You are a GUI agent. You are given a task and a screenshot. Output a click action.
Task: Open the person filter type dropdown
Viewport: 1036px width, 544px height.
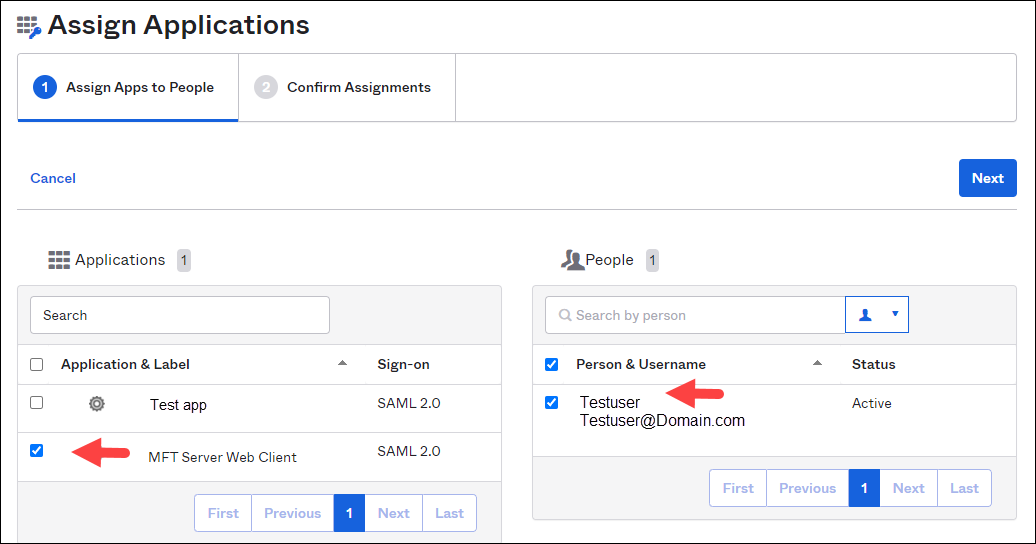(x=877, y=314)
